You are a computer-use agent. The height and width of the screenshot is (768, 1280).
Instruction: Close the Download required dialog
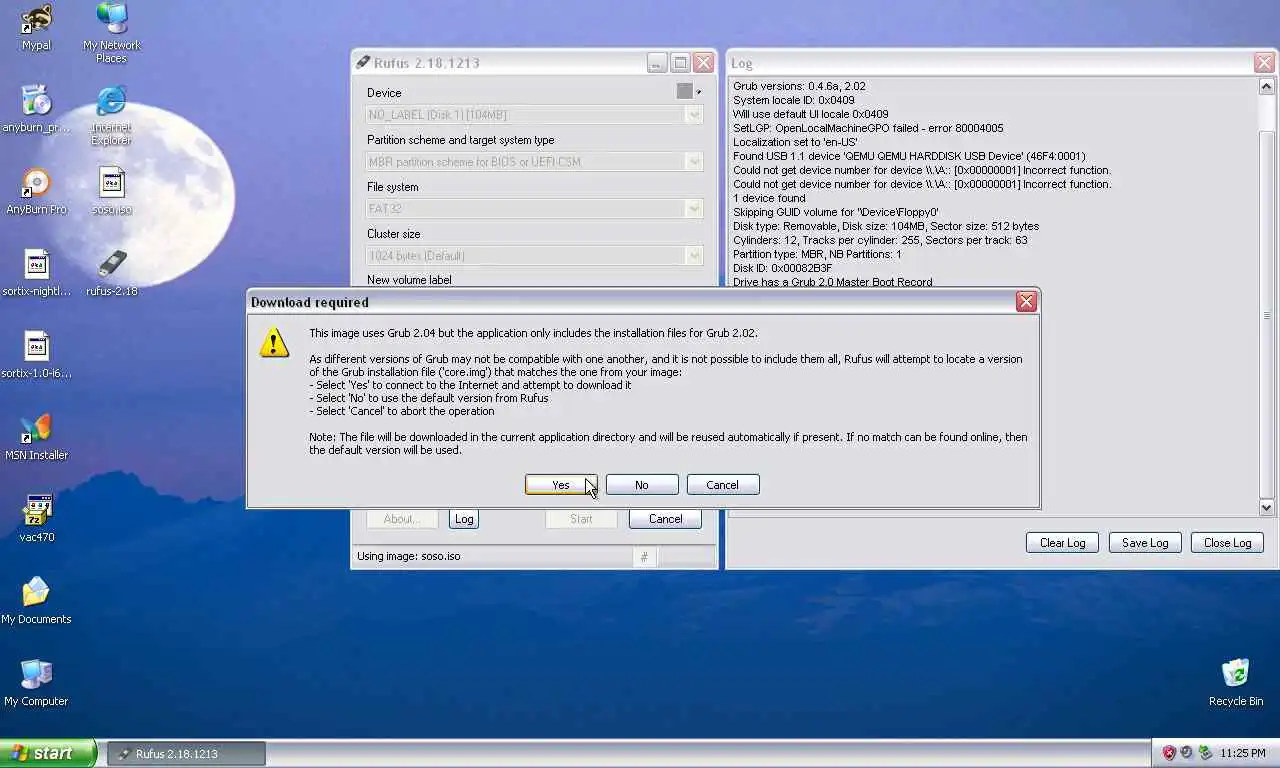1026,302
